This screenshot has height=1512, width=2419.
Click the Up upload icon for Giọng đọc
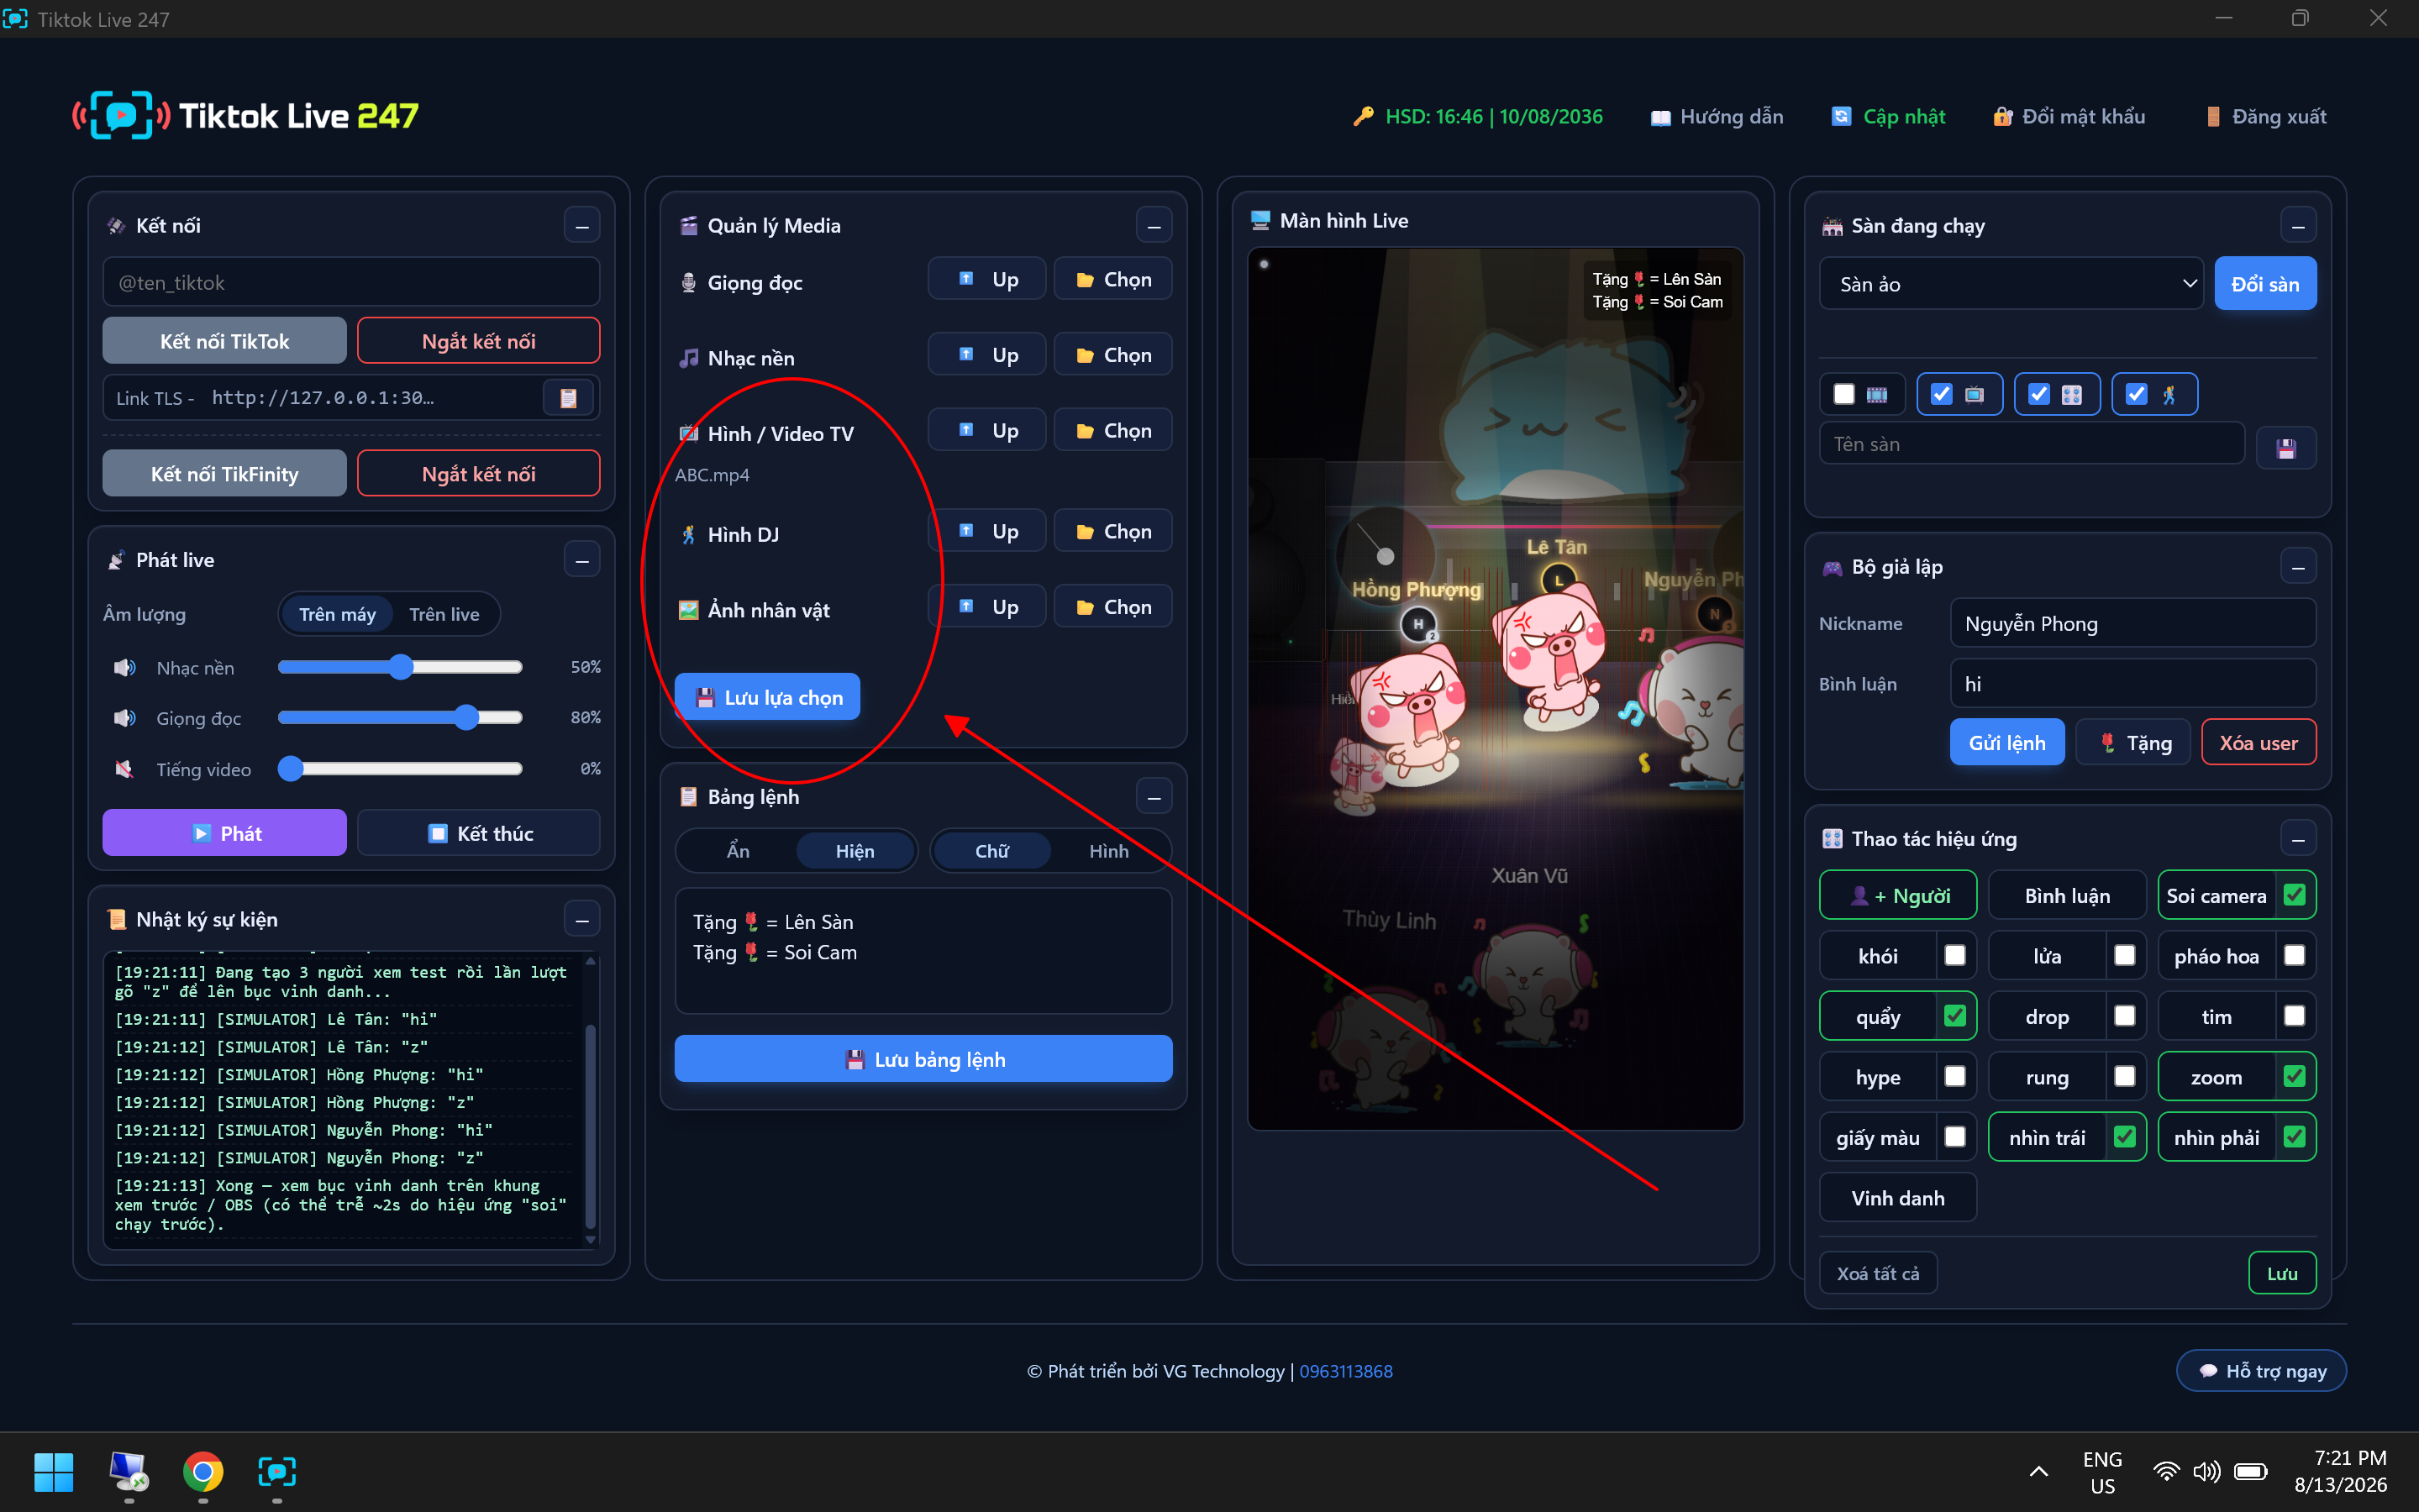[966, 279]
